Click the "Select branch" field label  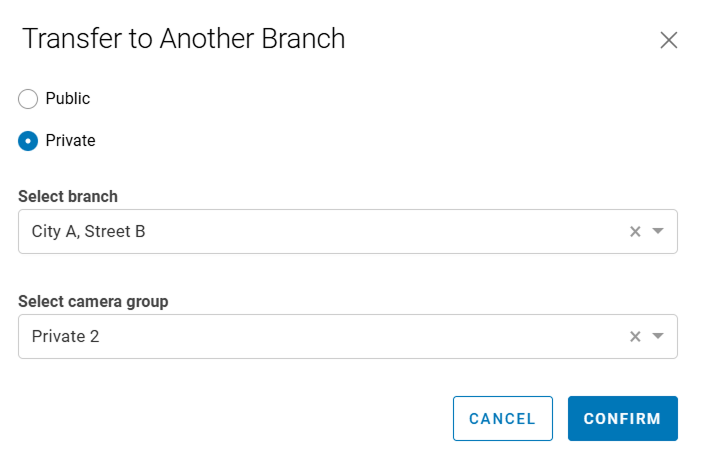tap(68, 196)
